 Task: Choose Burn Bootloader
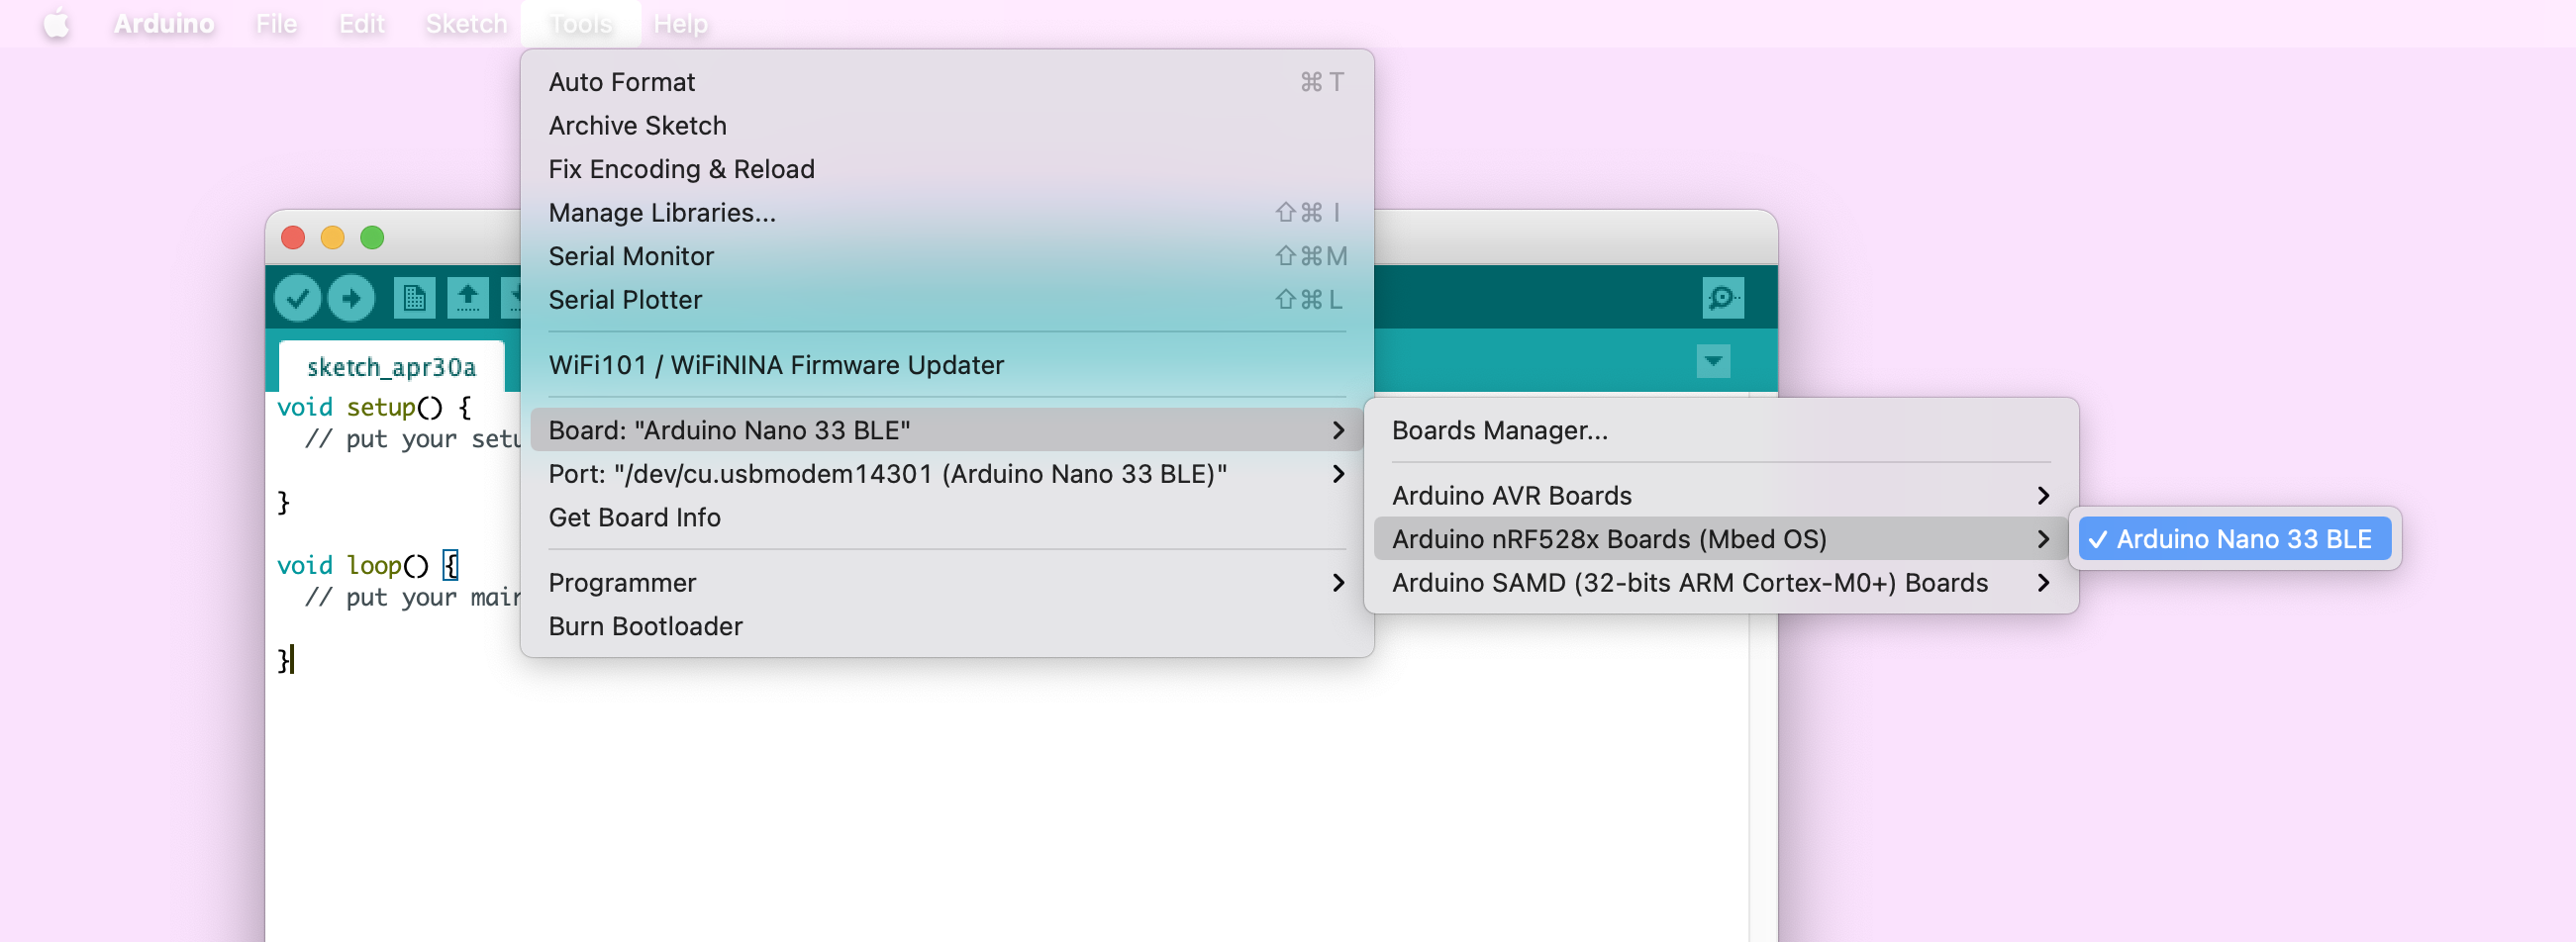[x=946, y=627]
